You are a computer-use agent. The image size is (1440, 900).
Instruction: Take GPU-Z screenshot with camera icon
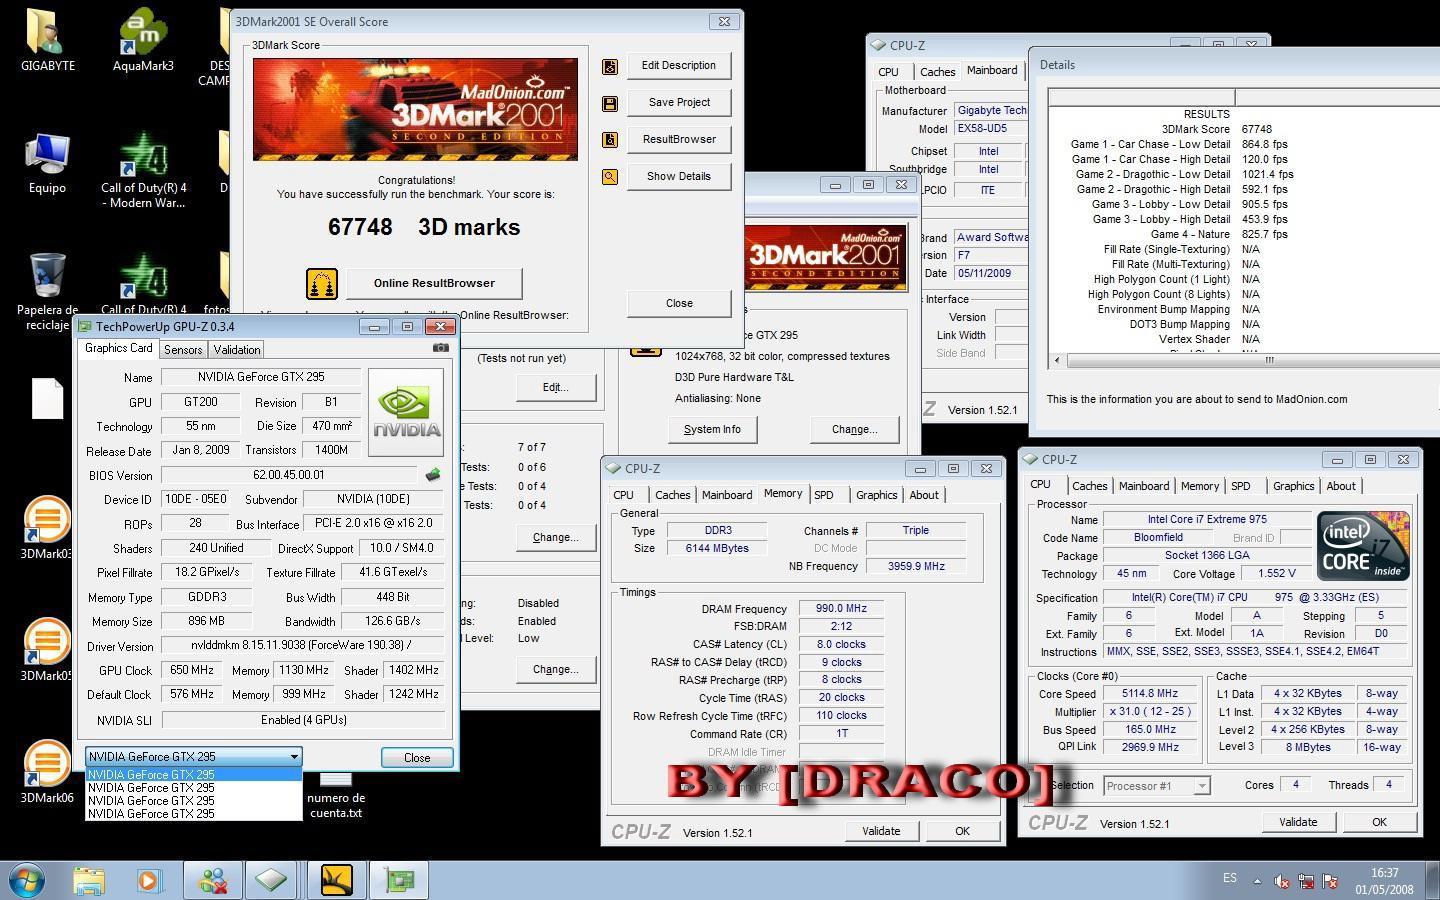click(440, 348)
